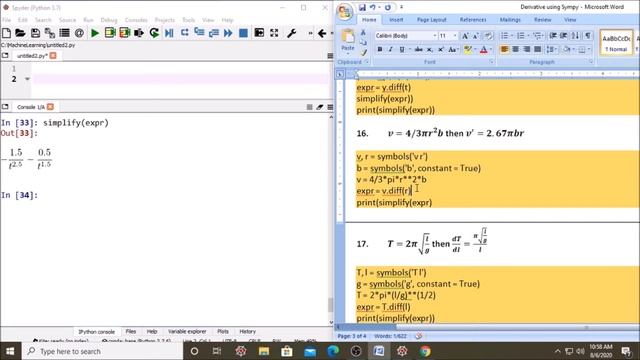Toggle Subscript formatting in Word
Image resolution: width=640 pixels, height=360 pixels.
click(x=430, y=49)
